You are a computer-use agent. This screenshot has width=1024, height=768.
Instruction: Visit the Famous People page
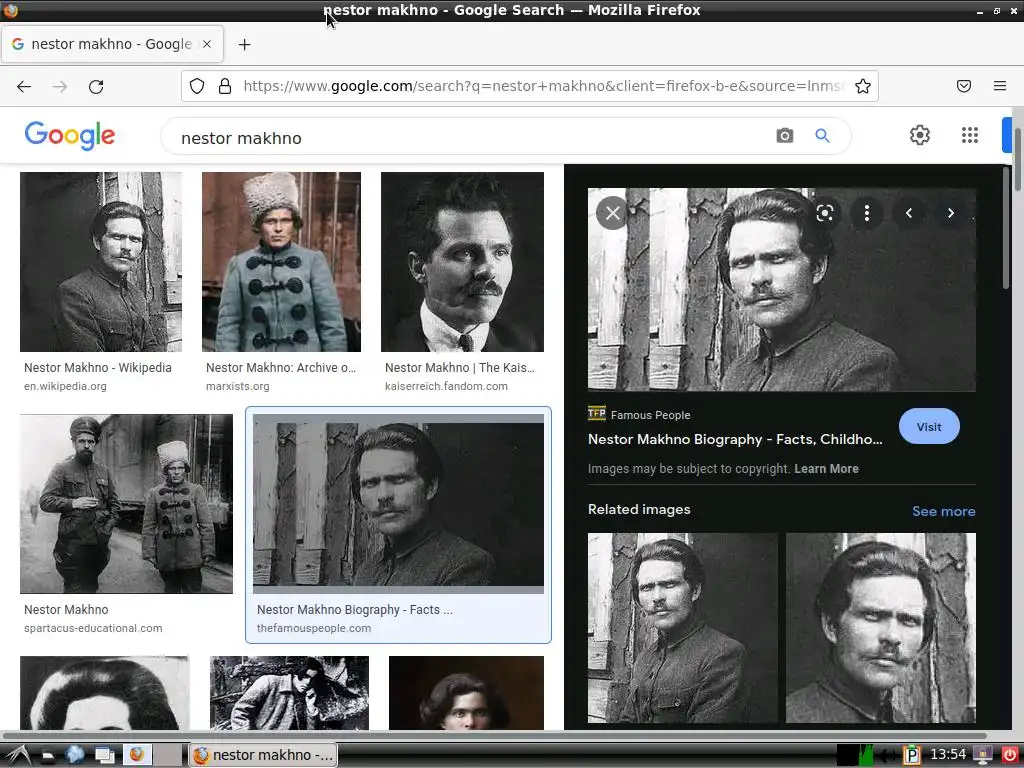pos(929,426)
